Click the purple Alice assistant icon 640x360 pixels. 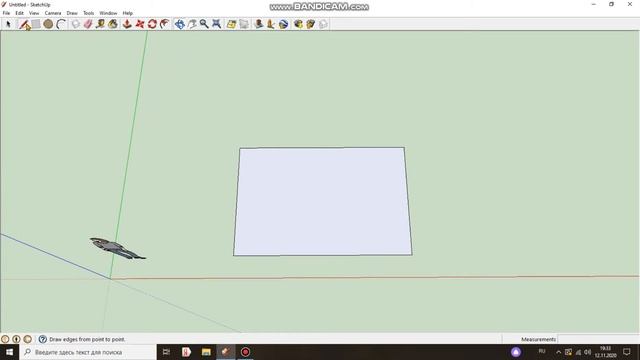516,352
